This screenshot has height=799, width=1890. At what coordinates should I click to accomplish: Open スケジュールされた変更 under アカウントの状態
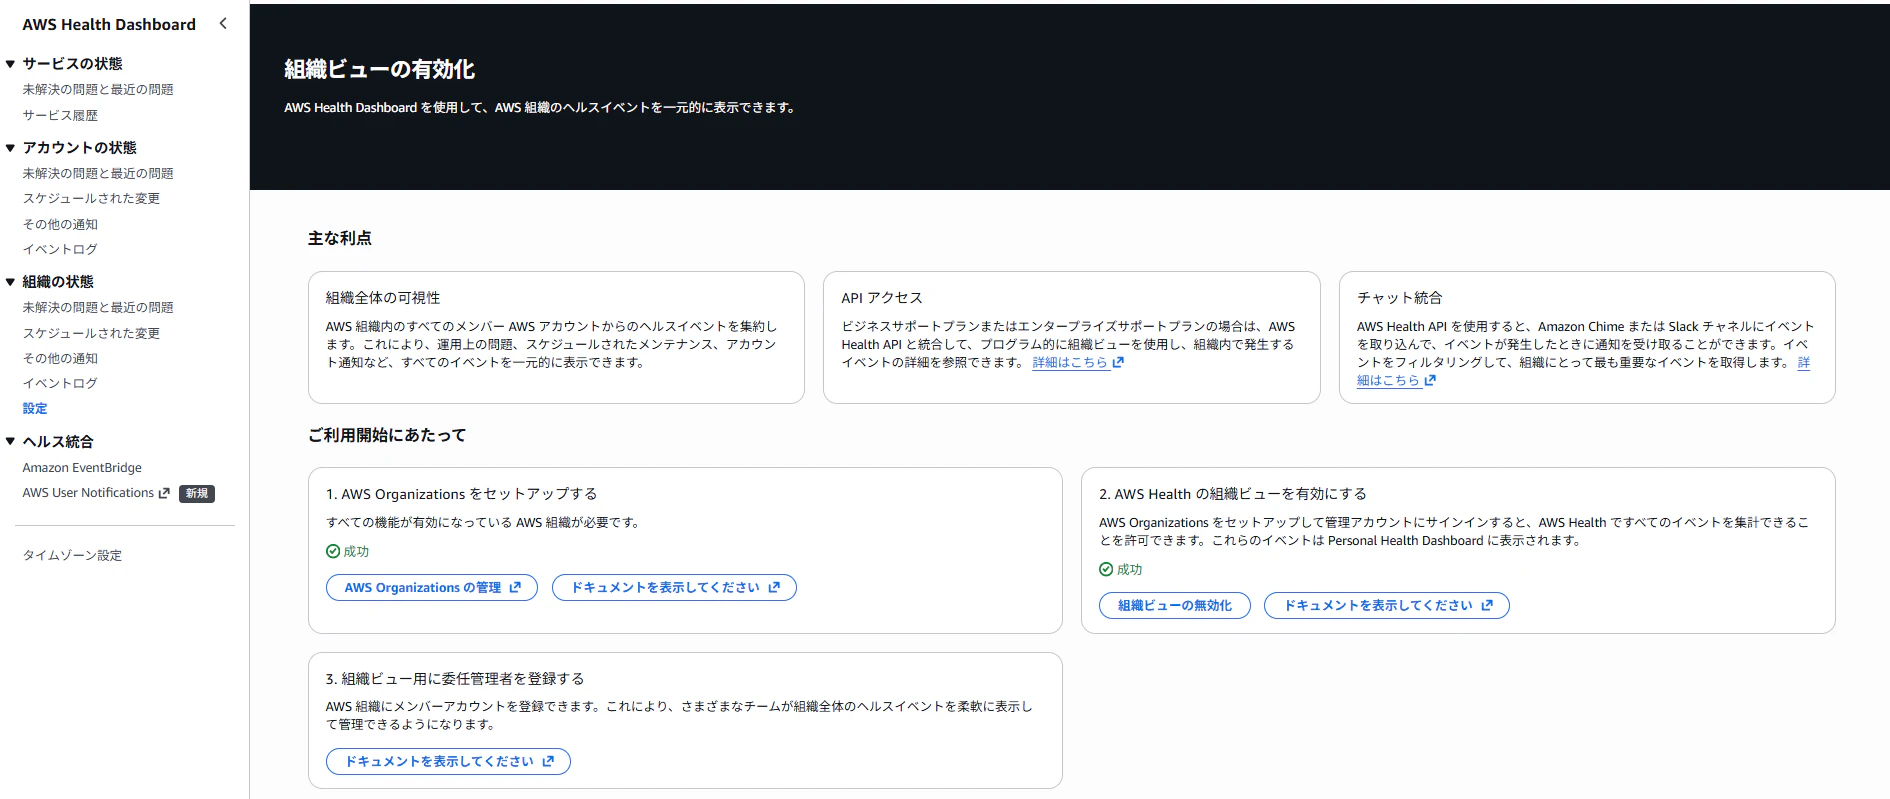[x=91, y=198]
